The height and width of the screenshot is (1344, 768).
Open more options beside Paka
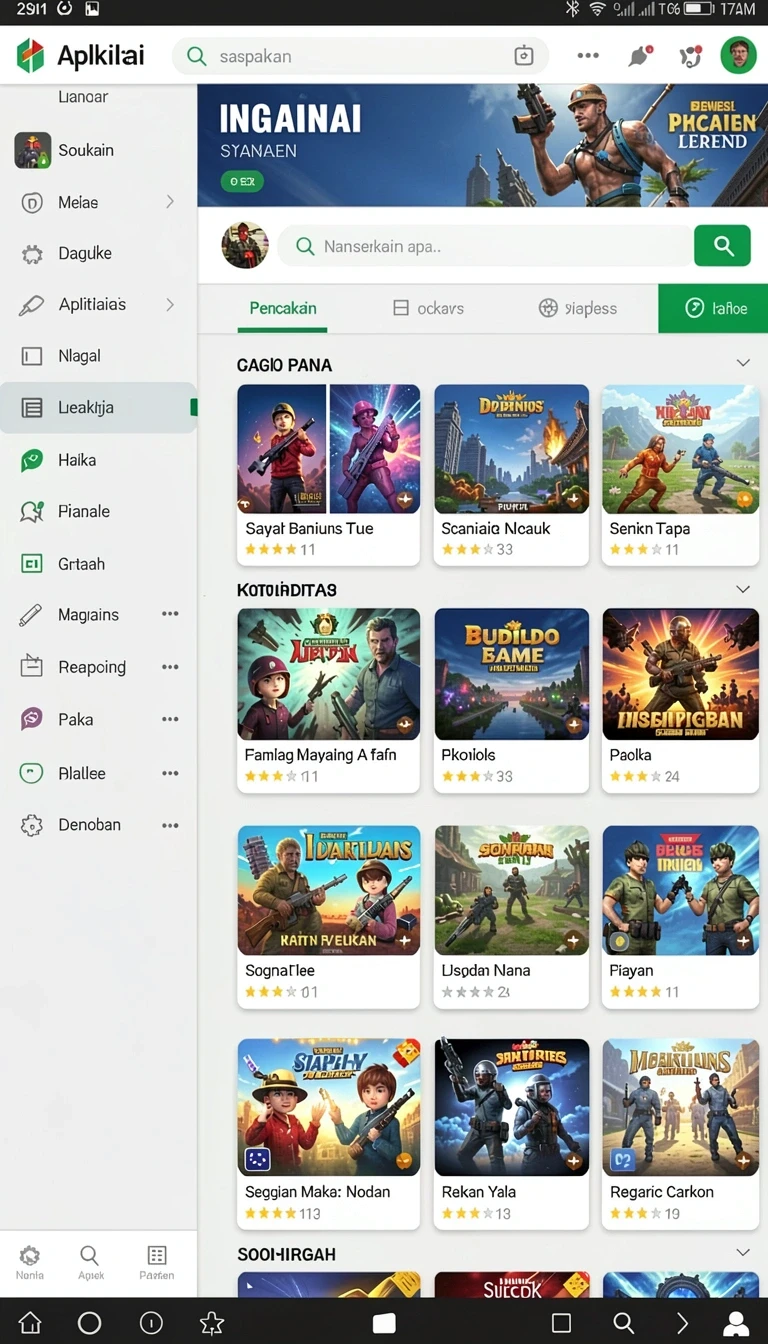170,719
